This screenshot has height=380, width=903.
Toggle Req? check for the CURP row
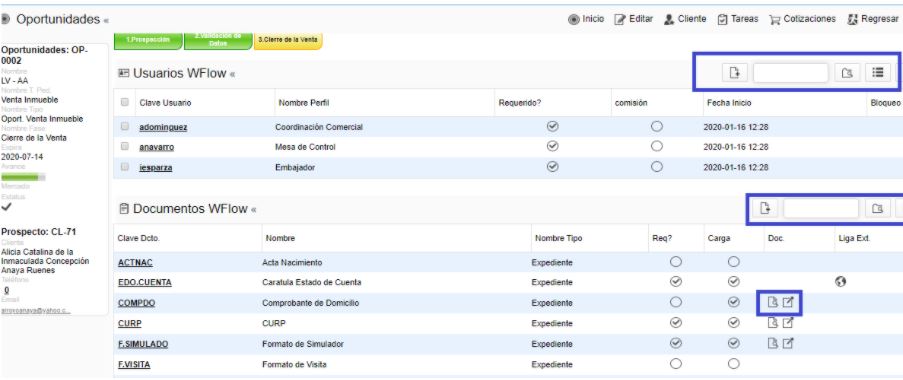click(676, 323)
